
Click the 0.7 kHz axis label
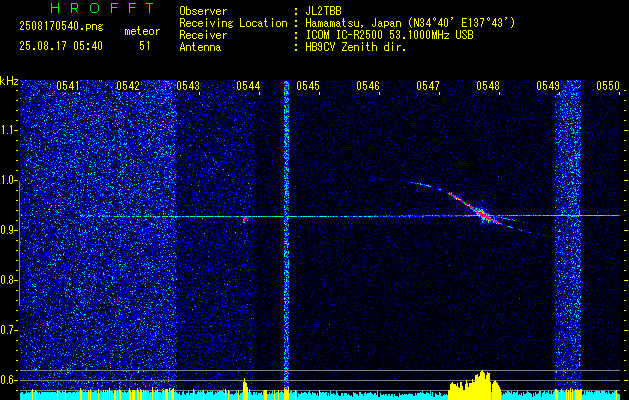pos(9,330)
